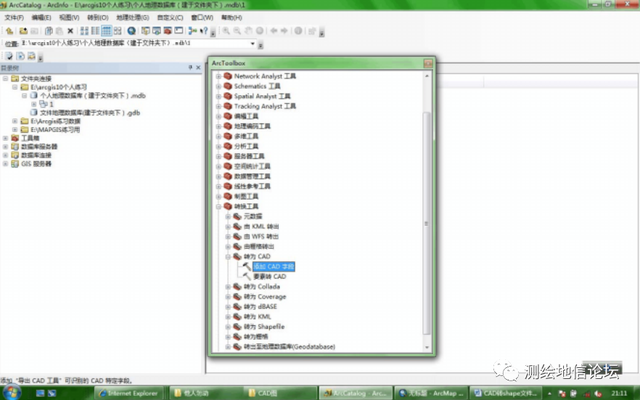Switch to Thumbnails view icon
Image resolution: width=640 pixels, height=400 pixels.
[x=118, y=31]
